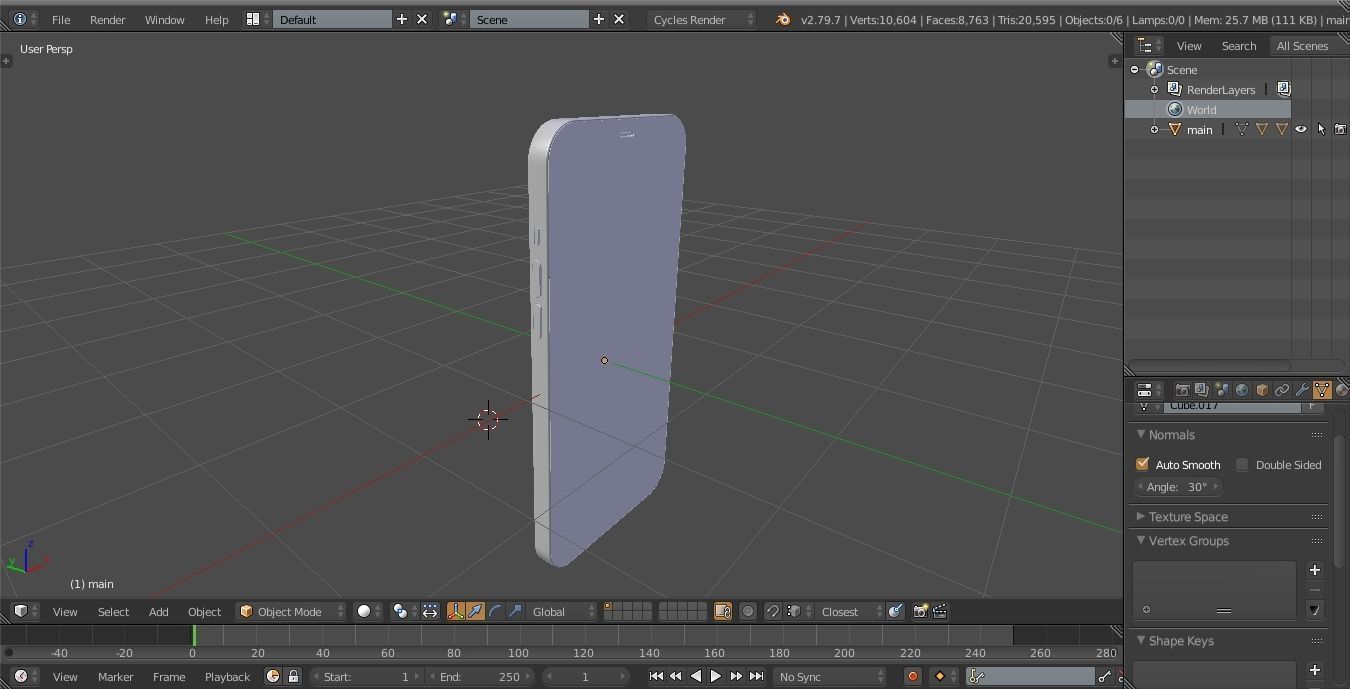Jump to the timeline start frame
The width and height of the screenshot is (1350, 689).
[656, 677]
